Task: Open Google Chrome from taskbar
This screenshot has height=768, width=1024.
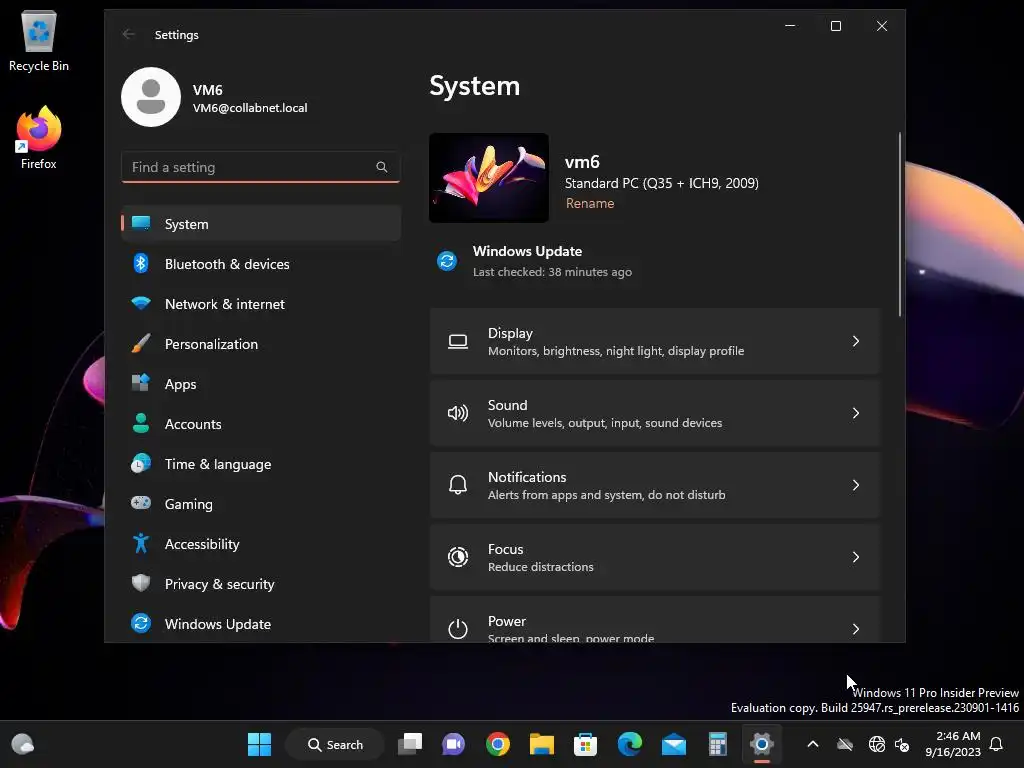Action: 498,744
